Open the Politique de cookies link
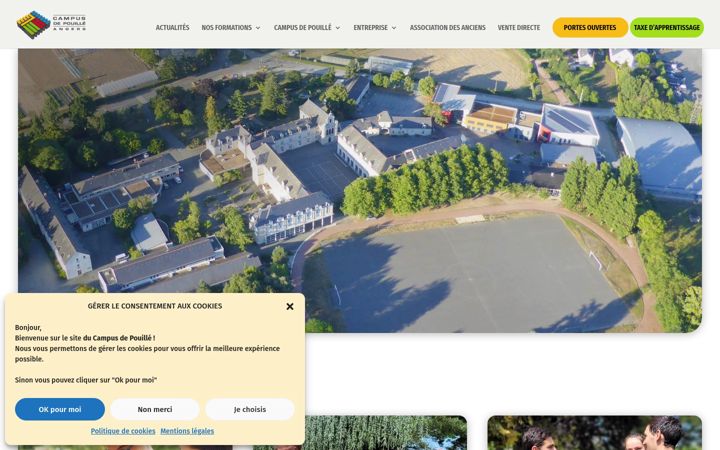720x450 pixels. [123, 431]
